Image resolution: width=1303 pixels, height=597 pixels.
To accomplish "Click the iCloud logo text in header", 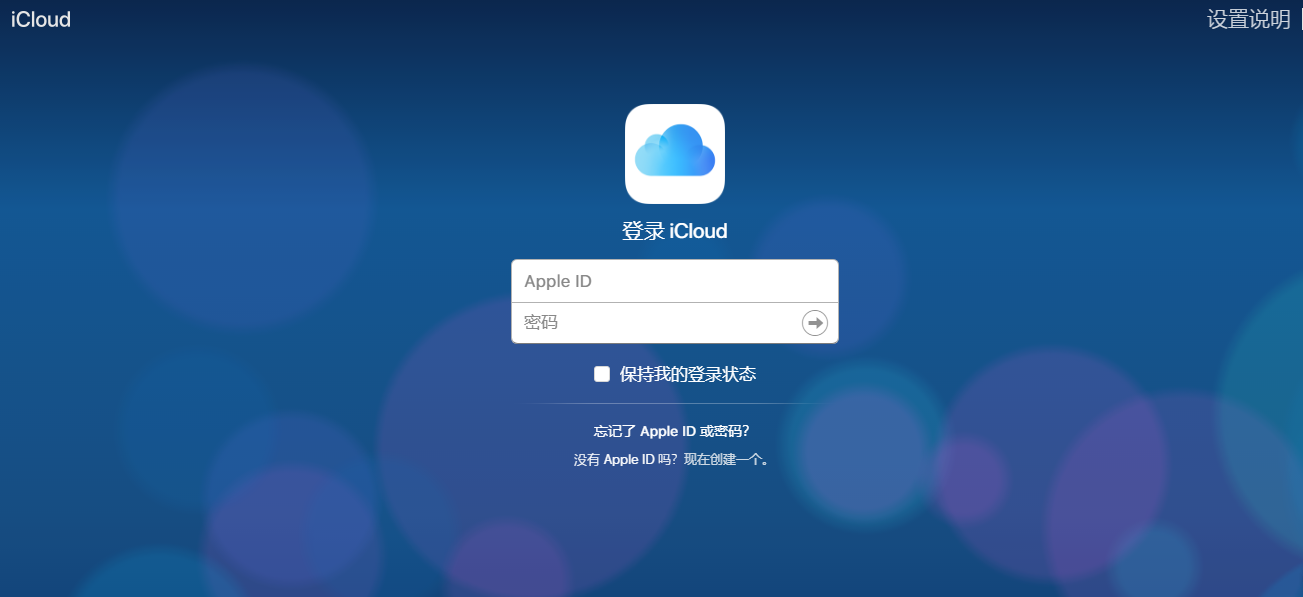I will 41,19.
